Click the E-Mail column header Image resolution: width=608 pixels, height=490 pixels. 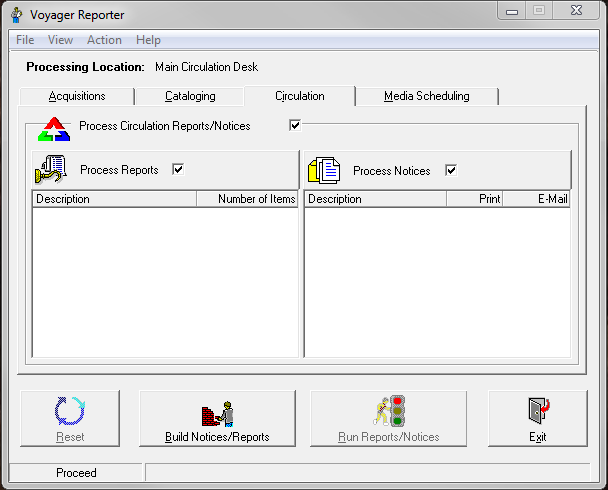tap(552, 199)
